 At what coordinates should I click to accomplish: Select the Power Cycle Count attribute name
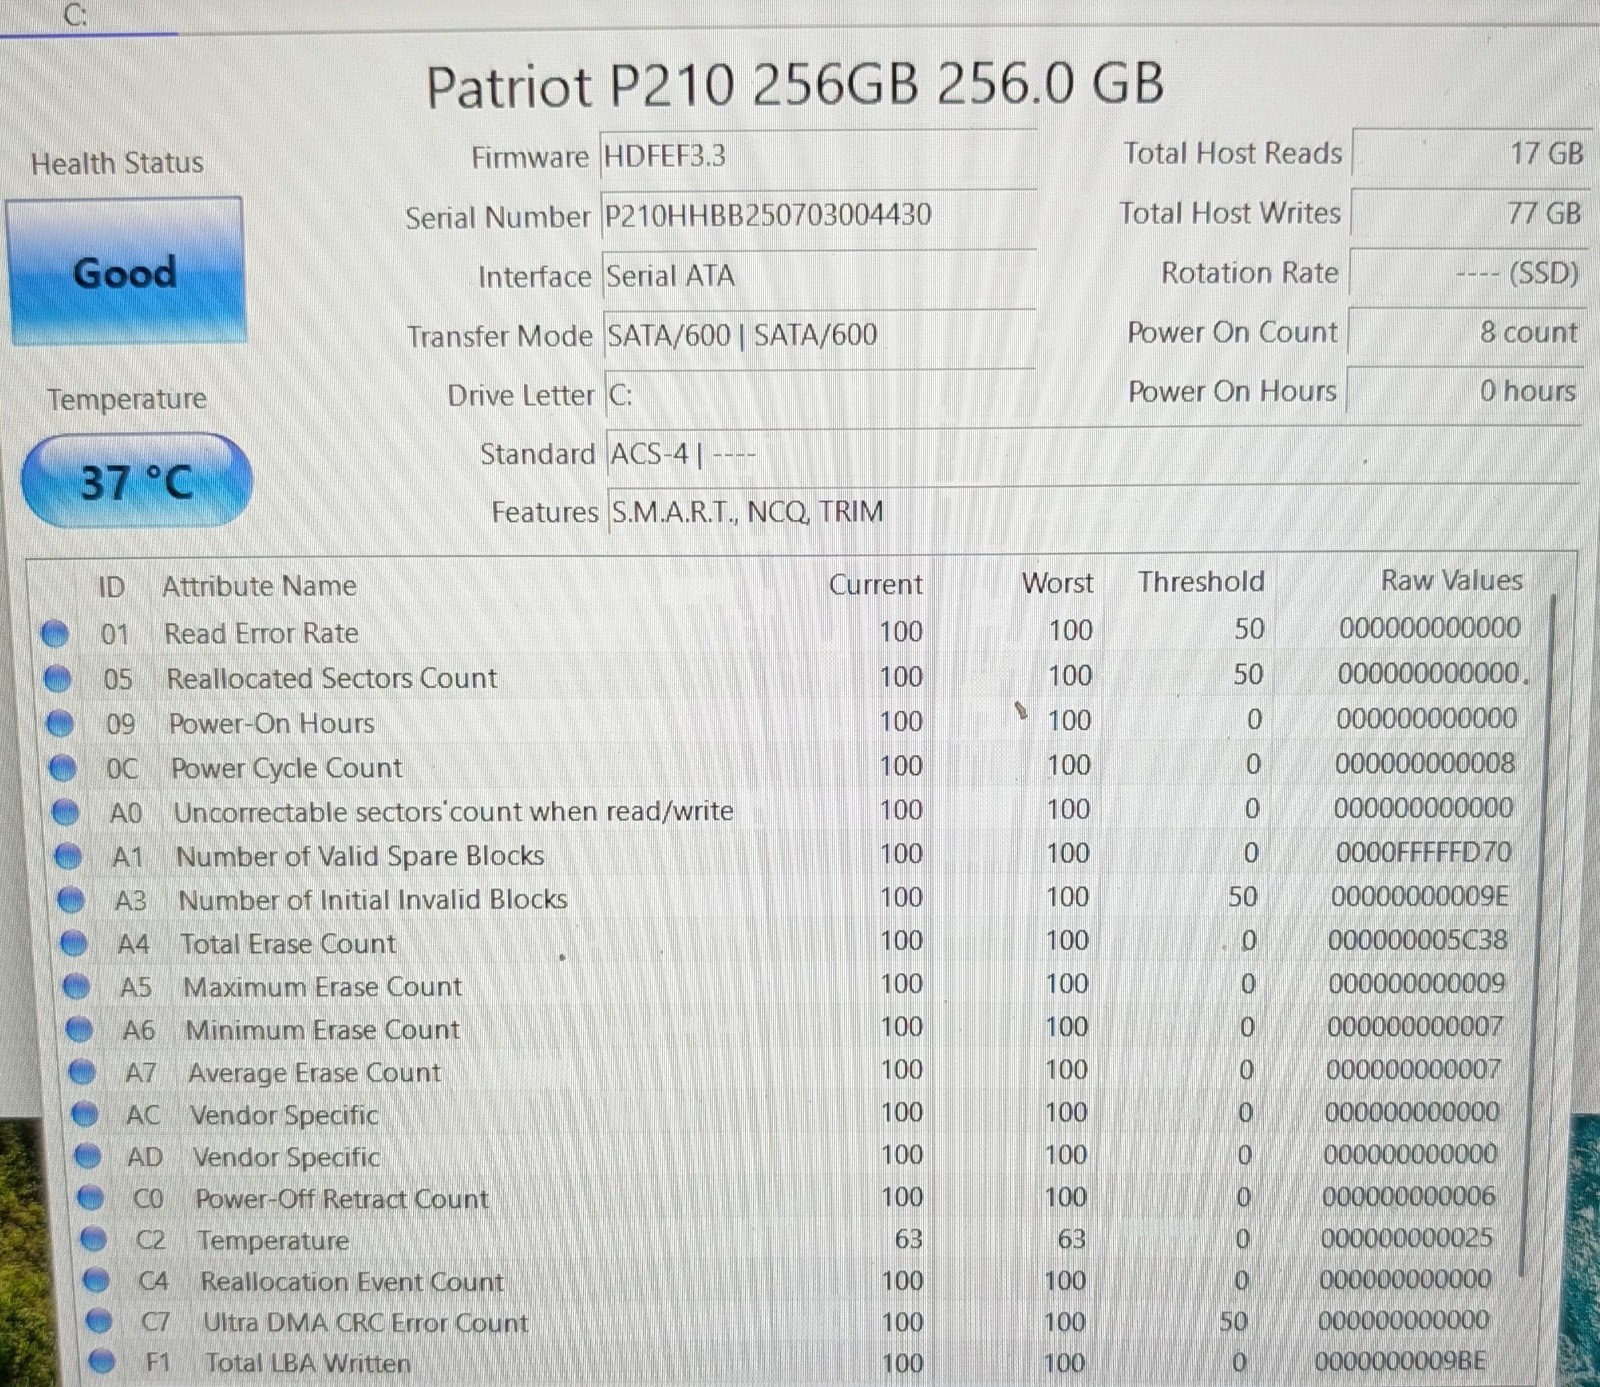click(x=286, y=768)
